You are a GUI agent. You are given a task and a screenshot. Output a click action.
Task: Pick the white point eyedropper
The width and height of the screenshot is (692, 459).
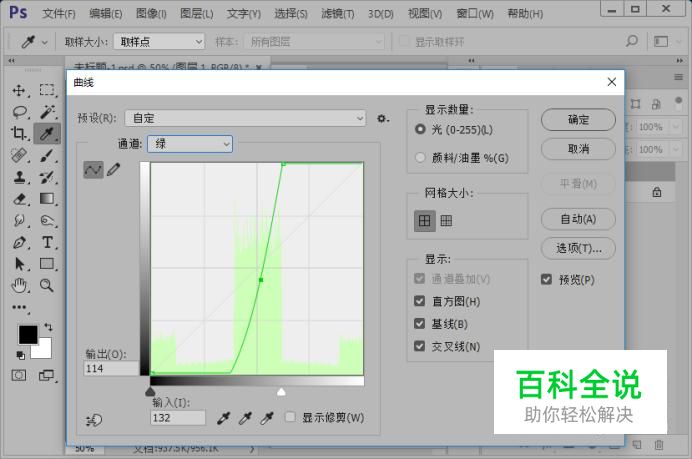pos(267,418)
